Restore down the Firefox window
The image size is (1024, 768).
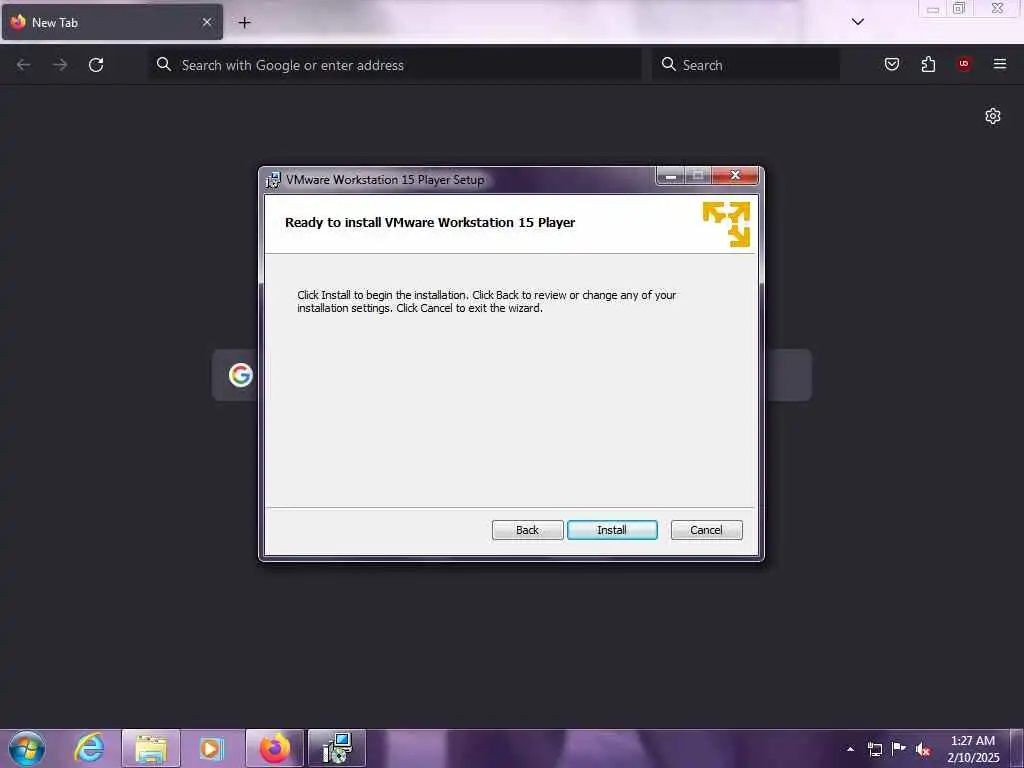click(x=959, y=8)
